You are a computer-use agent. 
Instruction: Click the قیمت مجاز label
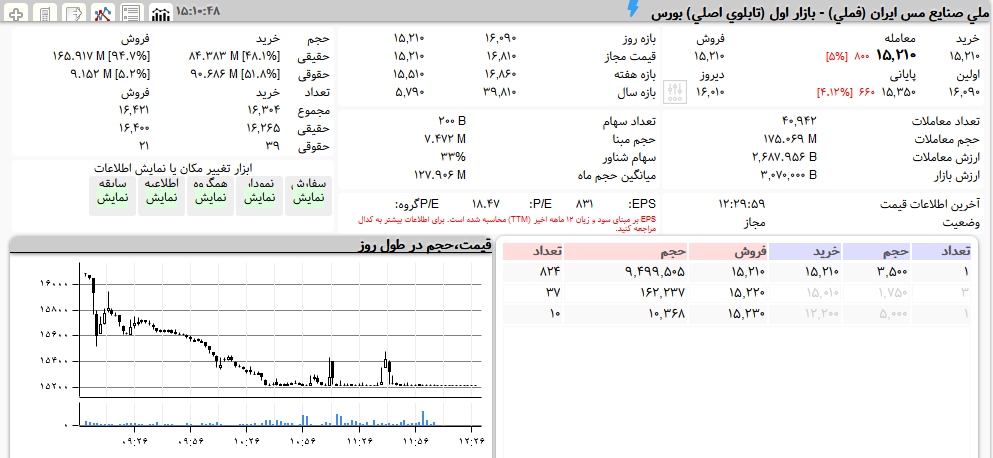coord(630,57)
